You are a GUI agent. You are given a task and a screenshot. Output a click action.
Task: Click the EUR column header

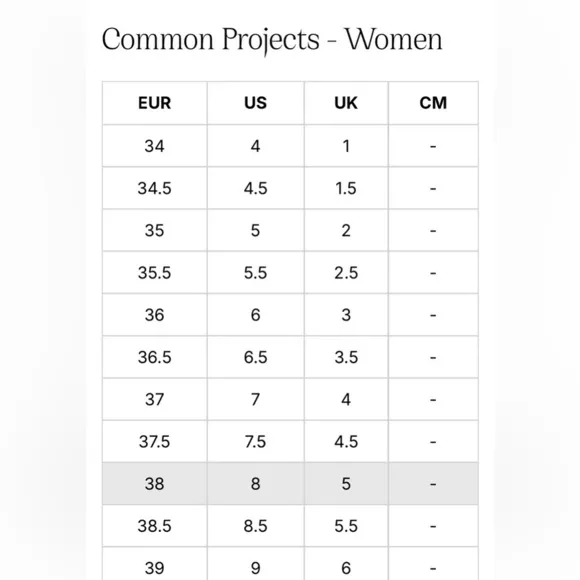pyautogui.click(x=155, y=103)
